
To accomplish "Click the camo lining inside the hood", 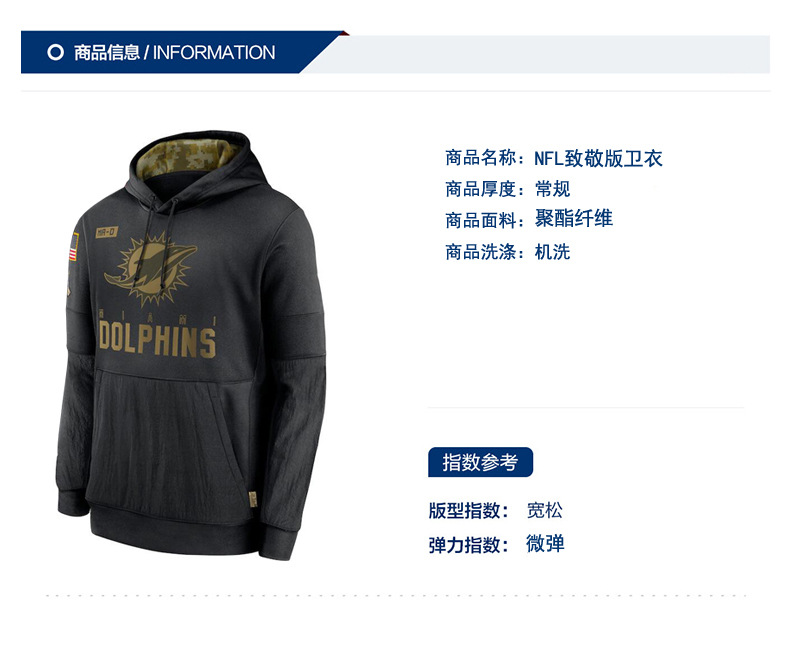I will point(186,157).
